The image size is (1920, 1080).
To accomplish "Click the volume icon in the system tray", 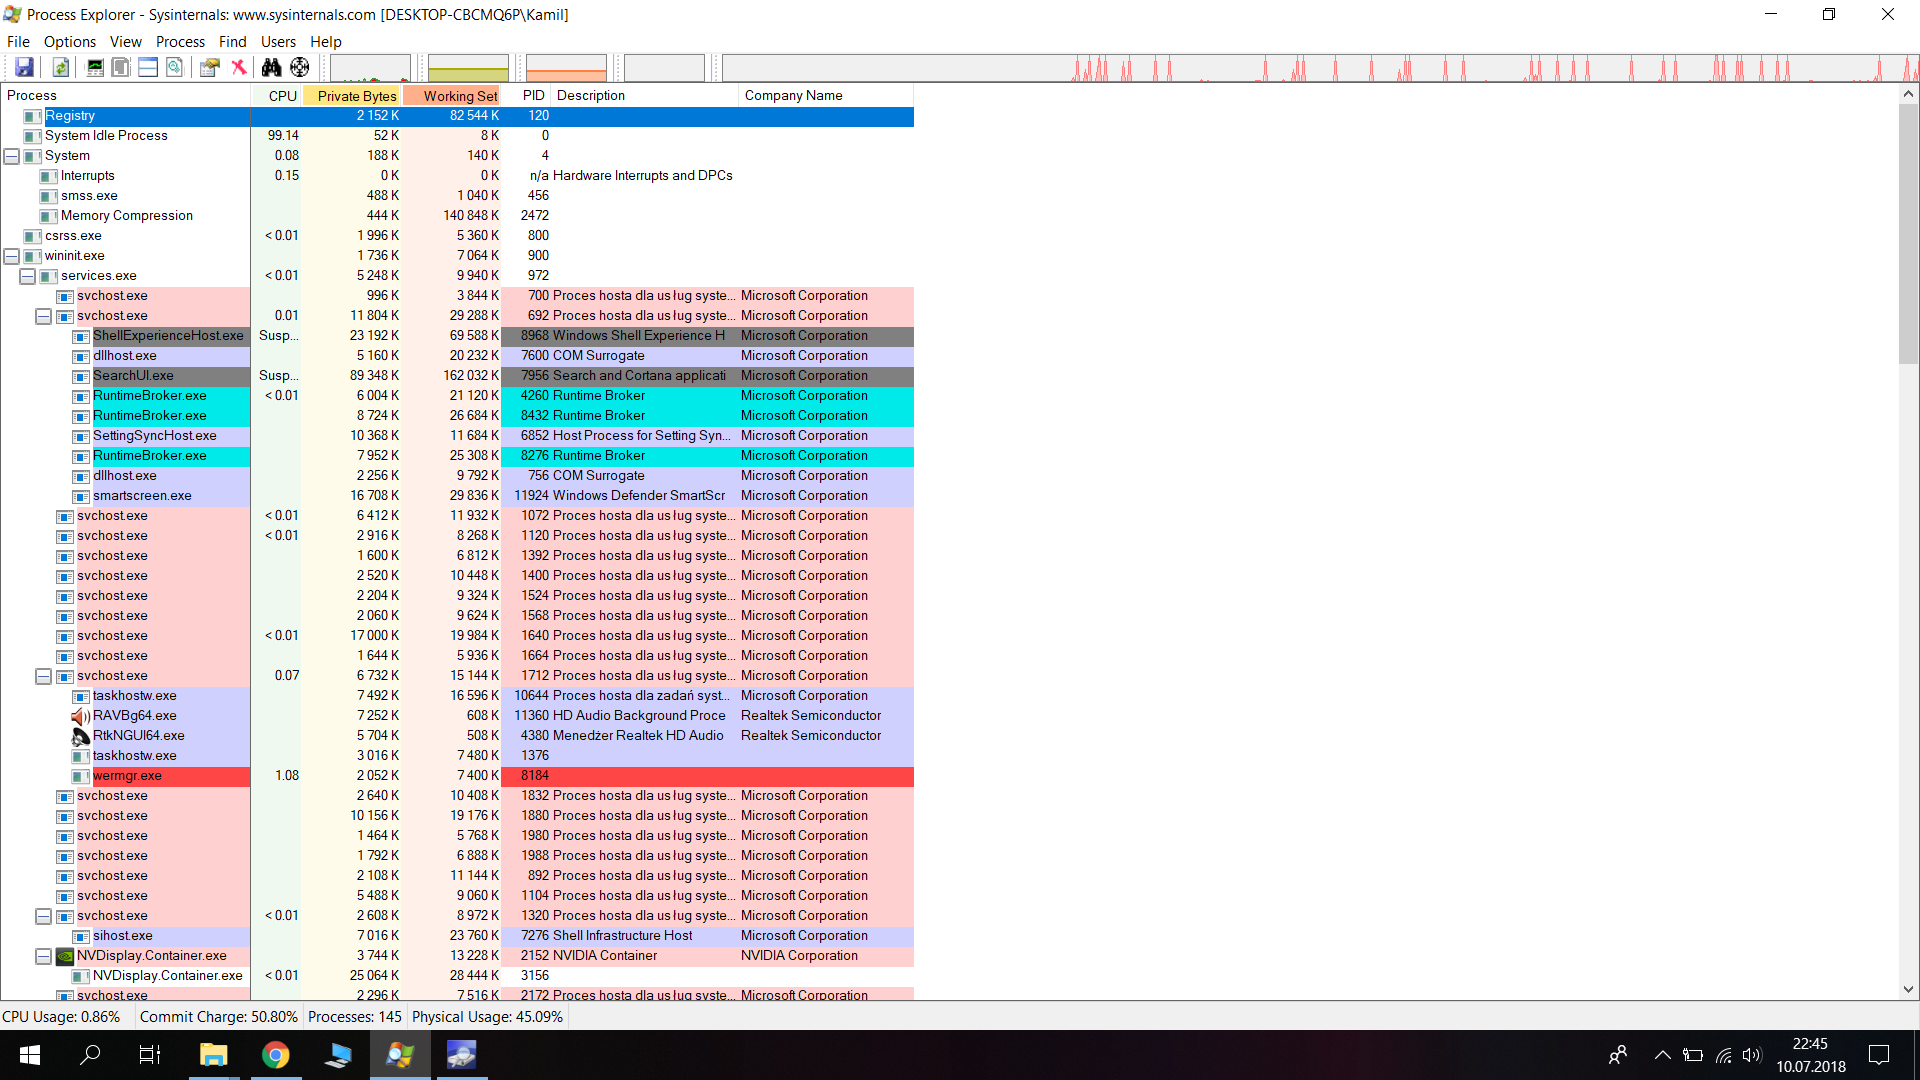I will 1752,1055.
